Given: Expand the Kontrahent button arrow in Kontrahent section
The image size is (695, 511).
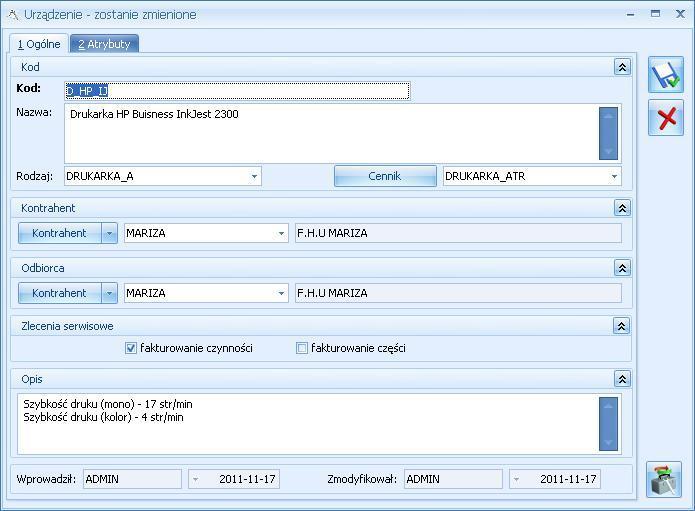Looking at the screenshot, I should 109,233.
